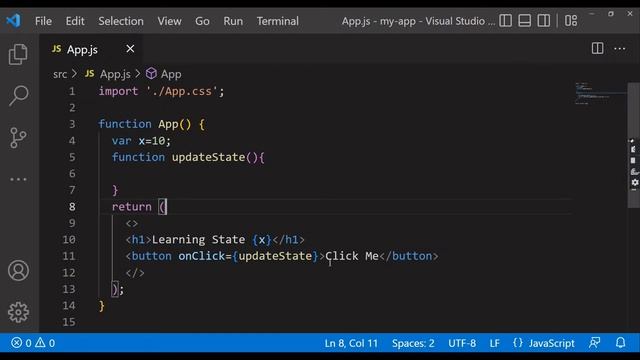The image size is (640, 360).
Task: Change indentation via Spaces: 2
Action: click(x=413, y=343)
